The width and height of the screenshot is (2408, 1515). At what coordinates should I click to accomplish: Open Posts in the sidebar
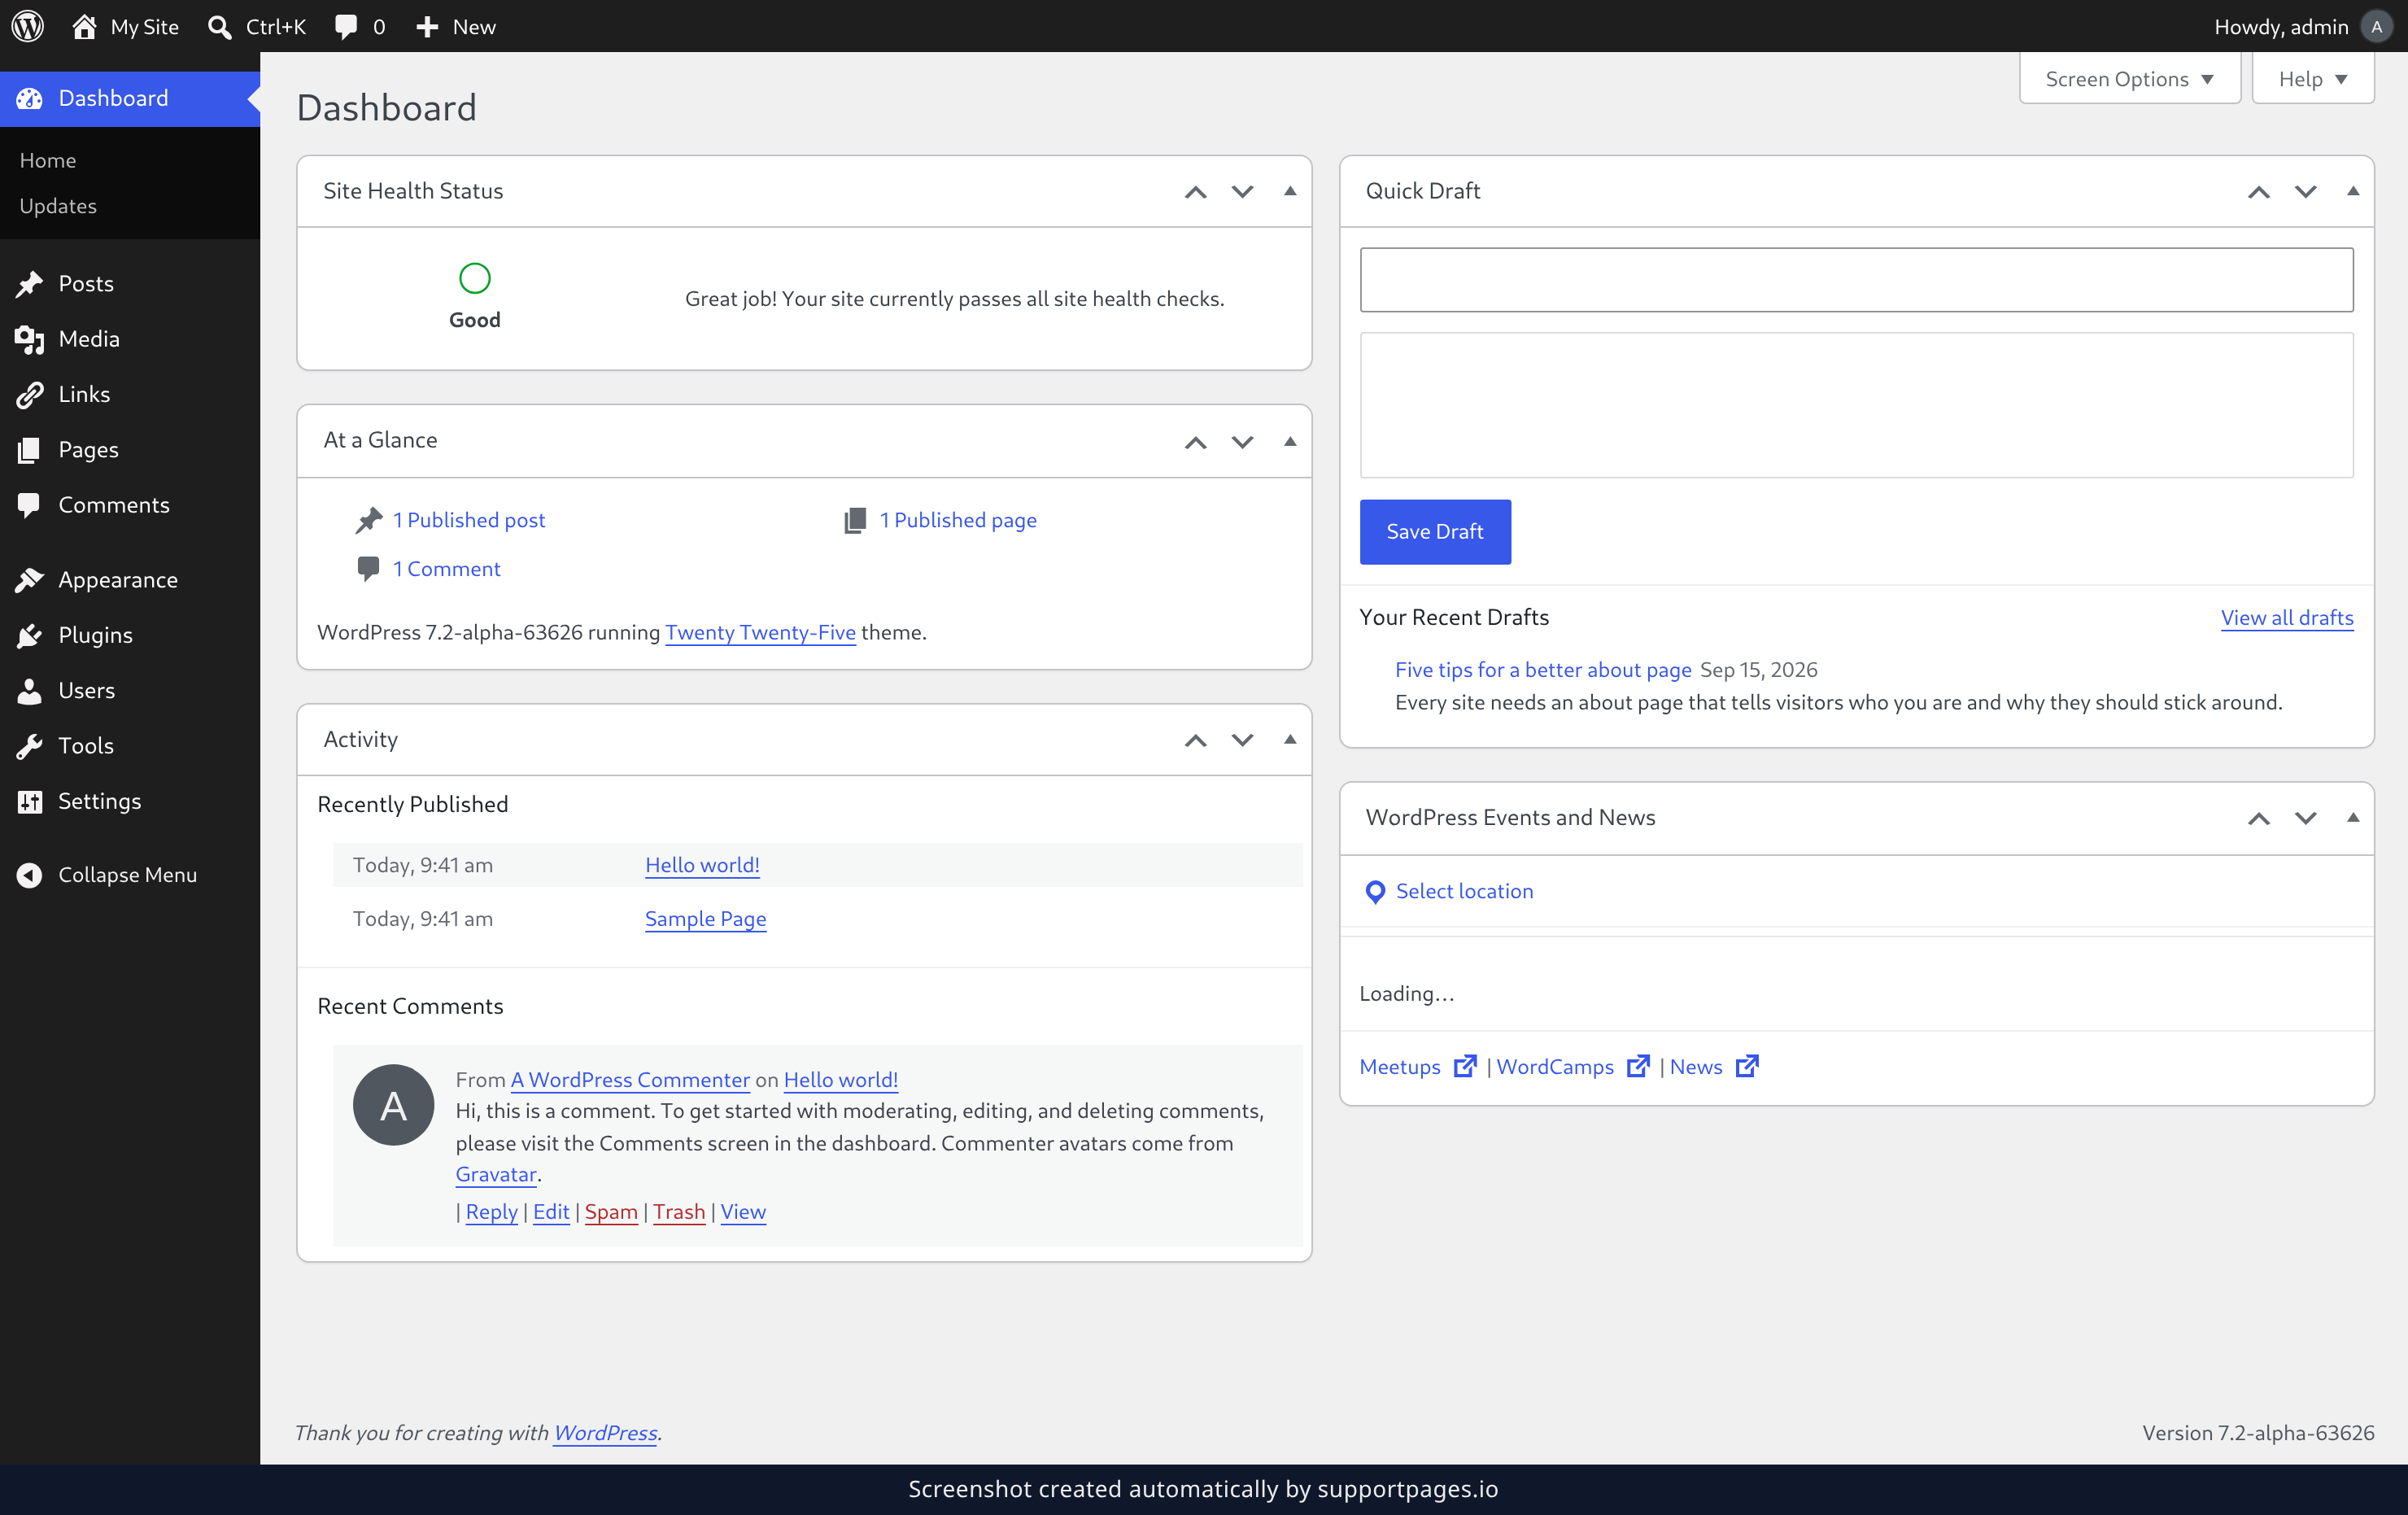coord(130,284)
